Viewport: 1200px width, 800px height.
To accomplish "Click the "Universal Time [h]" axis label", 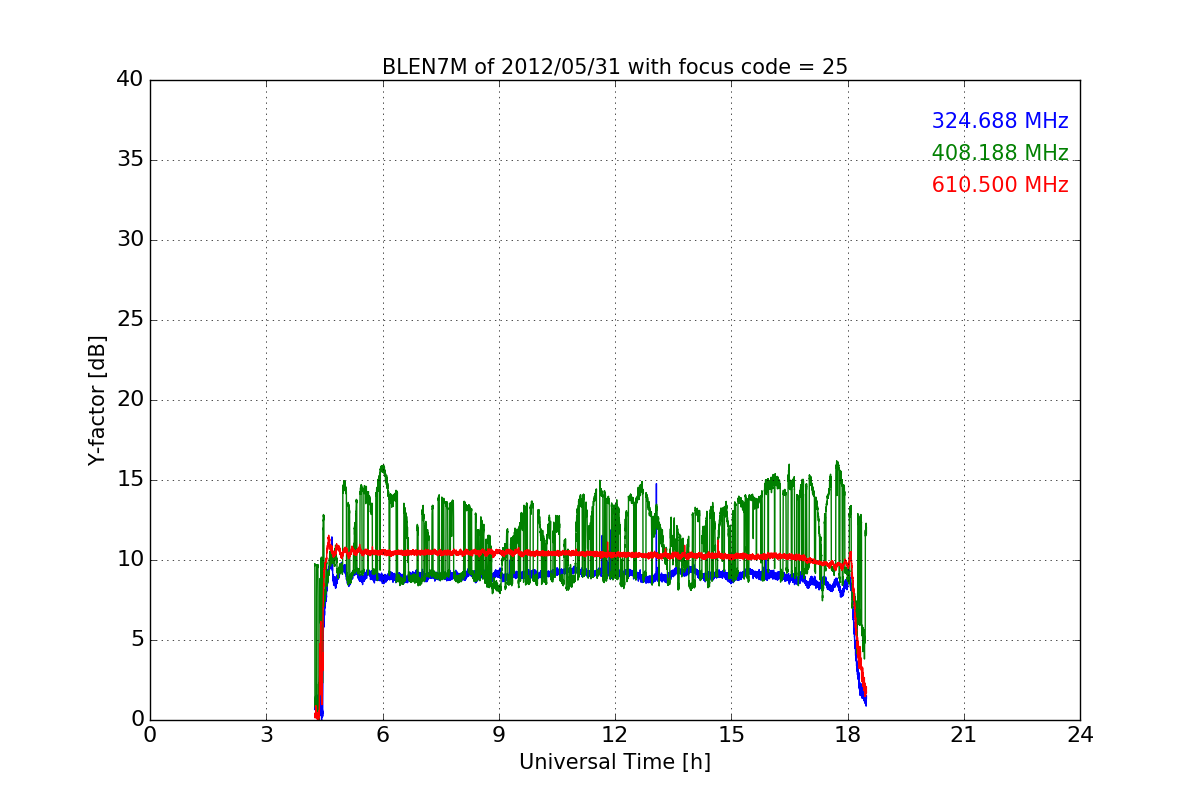I will pyautogui.click(x=614, y=762).
